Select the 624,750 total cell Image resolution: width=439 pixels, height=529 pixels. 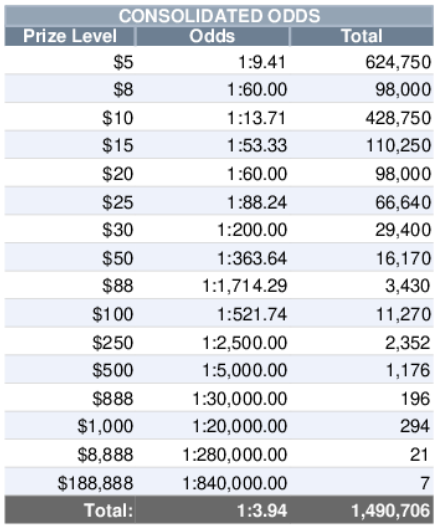point(362,62)
